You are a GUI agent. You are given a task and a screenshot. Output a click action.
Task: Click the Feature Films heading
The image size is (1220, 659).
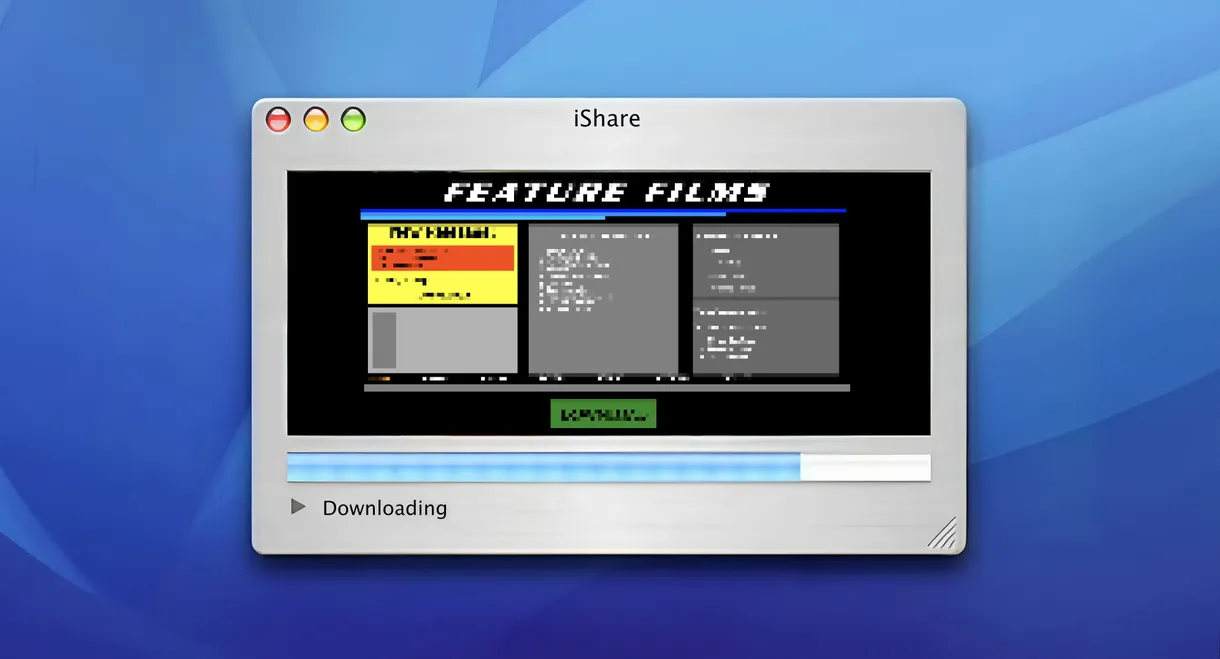607,192
